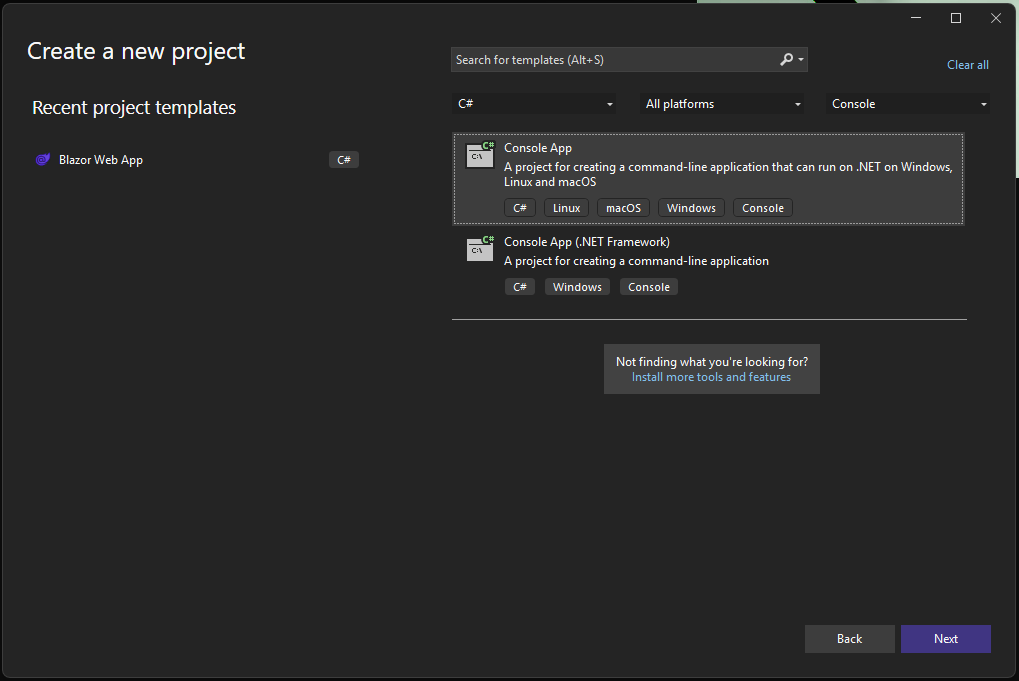Click the Windows tag under .NET Framework template
The height and width of the screenshot is (681, 1019).
click(577, 287)
